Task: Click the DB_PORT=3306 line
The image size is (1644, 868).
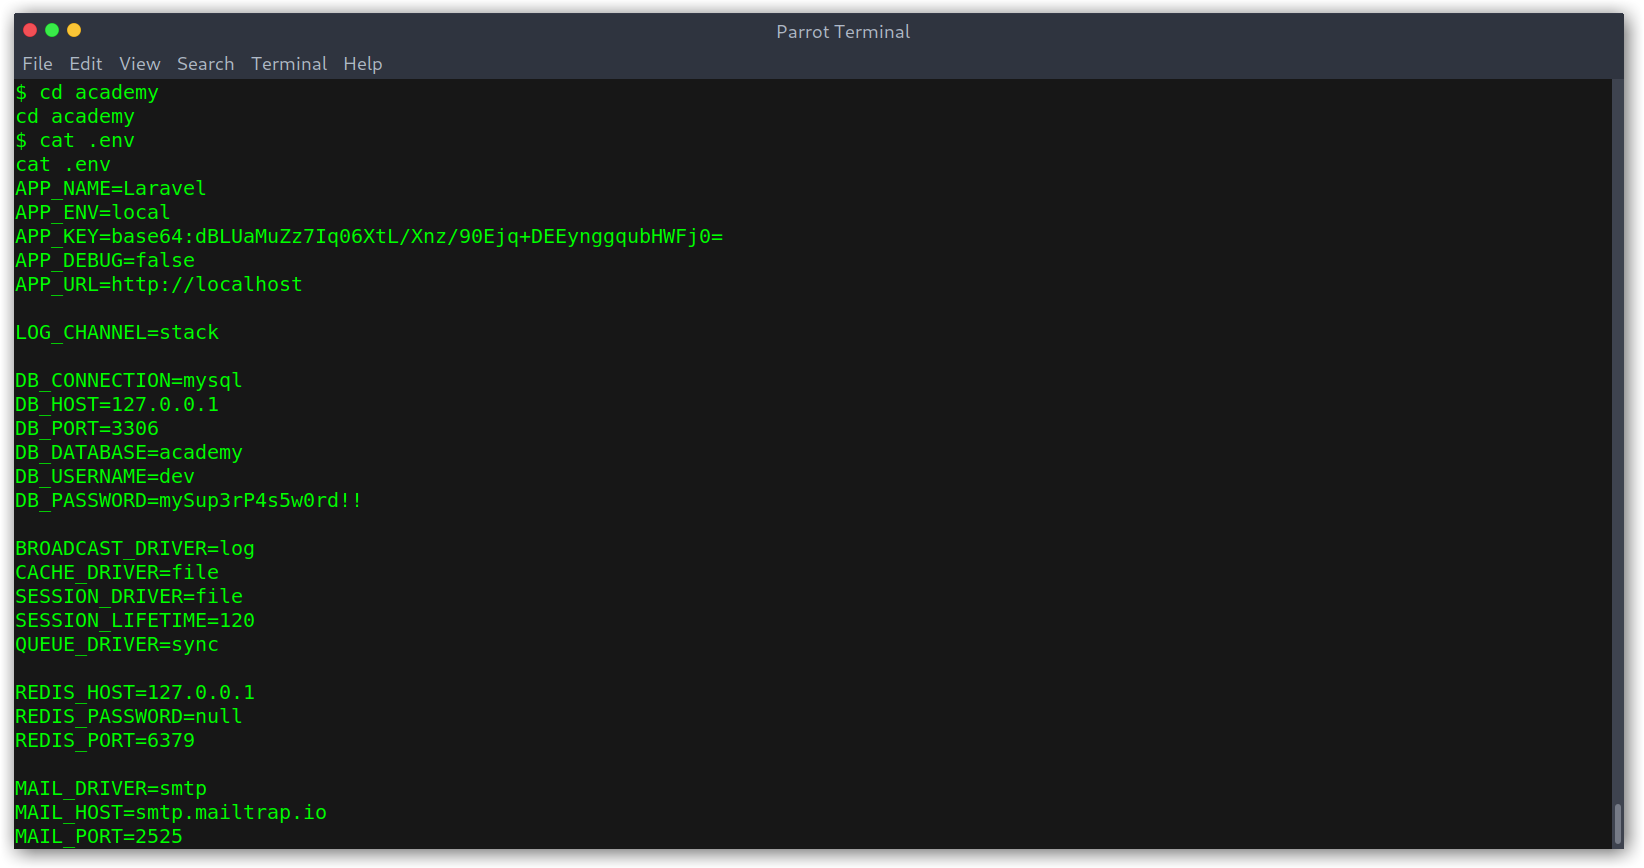Action: [87, 429]
